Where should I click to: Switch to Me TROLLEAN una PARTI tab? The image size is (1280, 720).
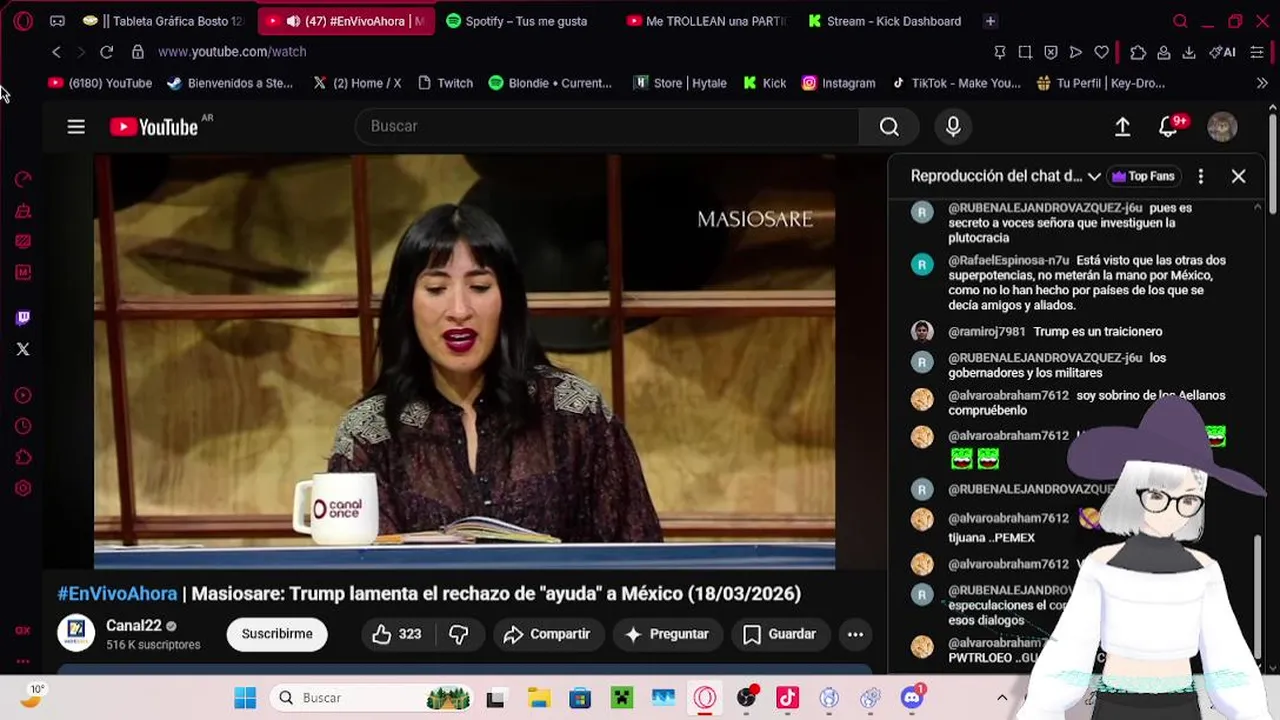[x=708, y=21]
